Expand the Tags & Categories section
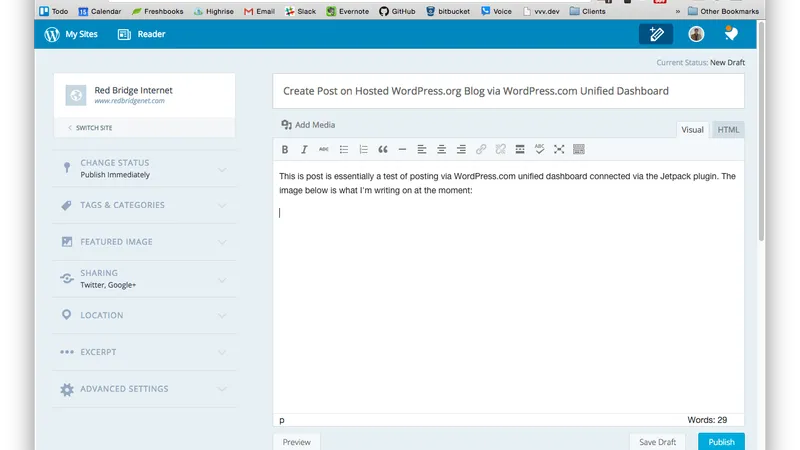This screenshot has width=800, height=450. click(144, 205)
